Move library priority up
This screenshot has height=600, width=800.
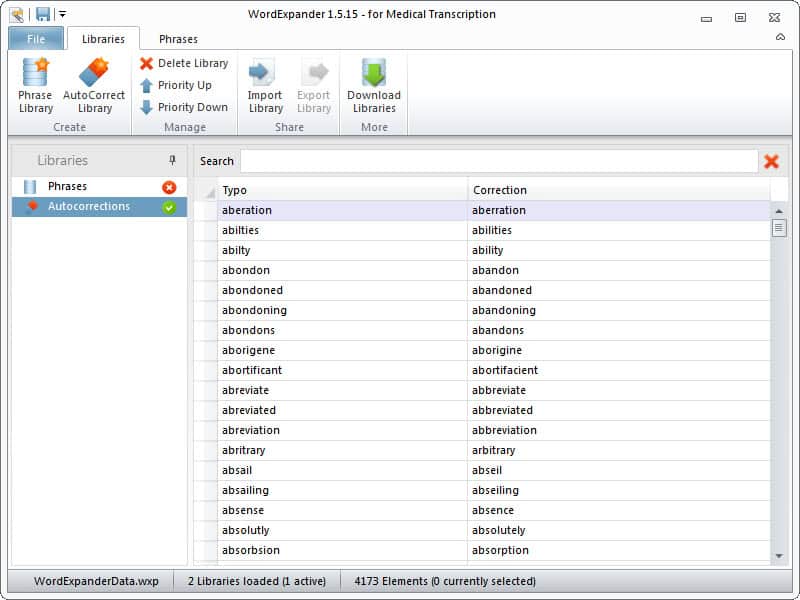(180, 85)
